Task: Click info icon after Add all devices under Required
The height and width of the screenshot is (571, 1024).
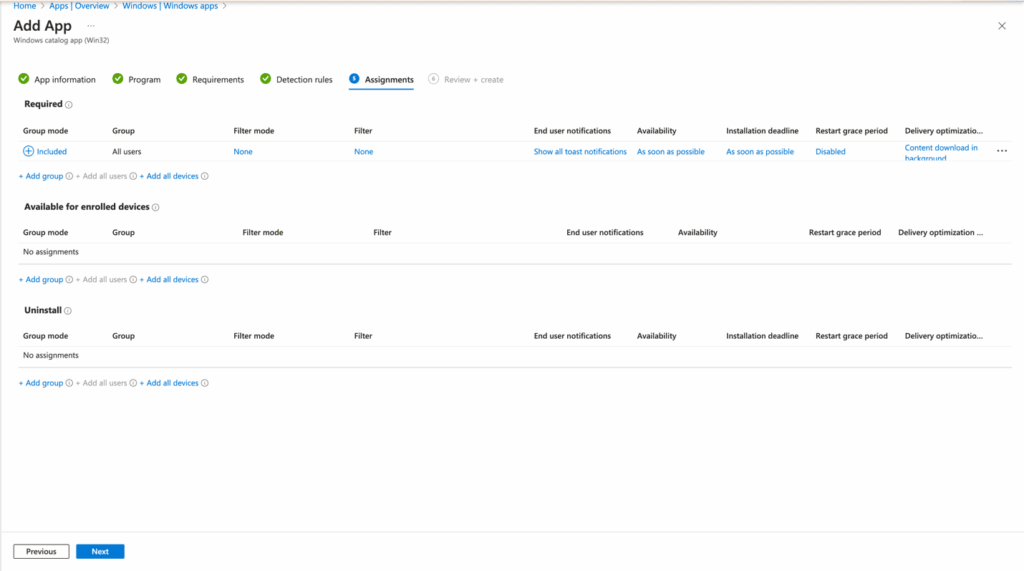Action: 205,176
